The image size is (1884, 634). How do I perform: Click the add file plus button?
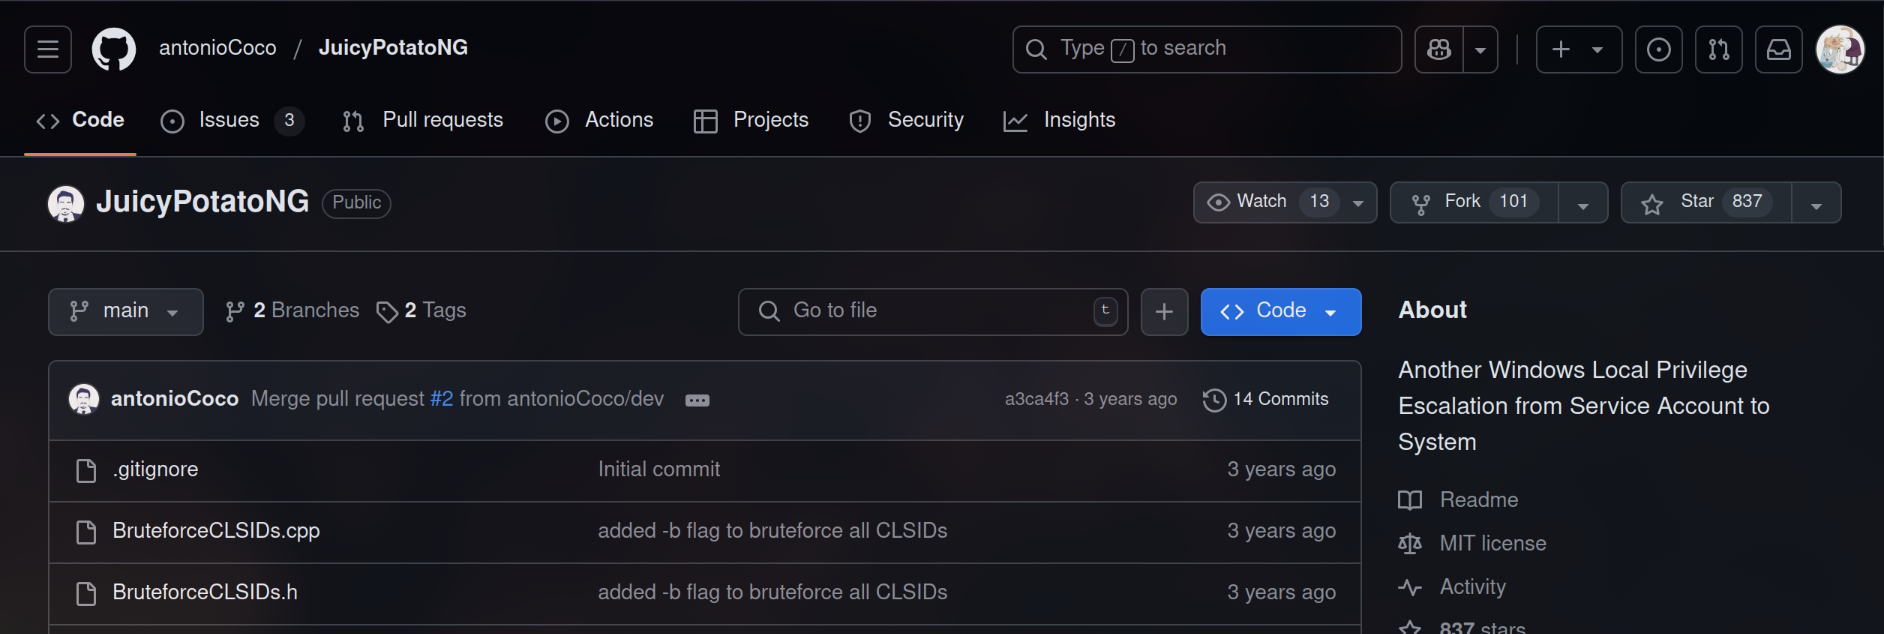point(1164,312)
